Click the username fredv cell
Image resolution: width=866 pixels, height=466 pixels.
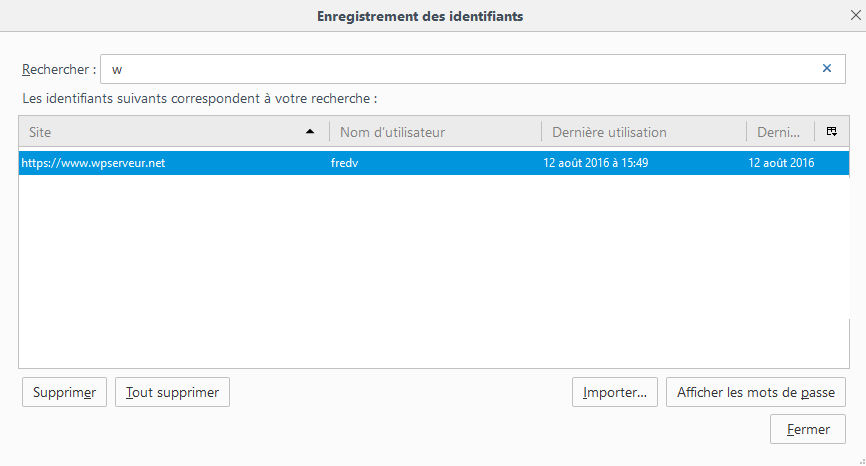[x=345, y=163]
